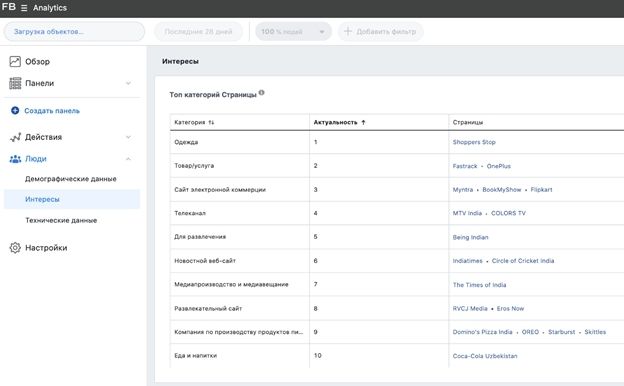Open Coca-Cola Uzbekistan page link
Screen dimensions: 624x386
pyautogui.click(x=485, y=356)
